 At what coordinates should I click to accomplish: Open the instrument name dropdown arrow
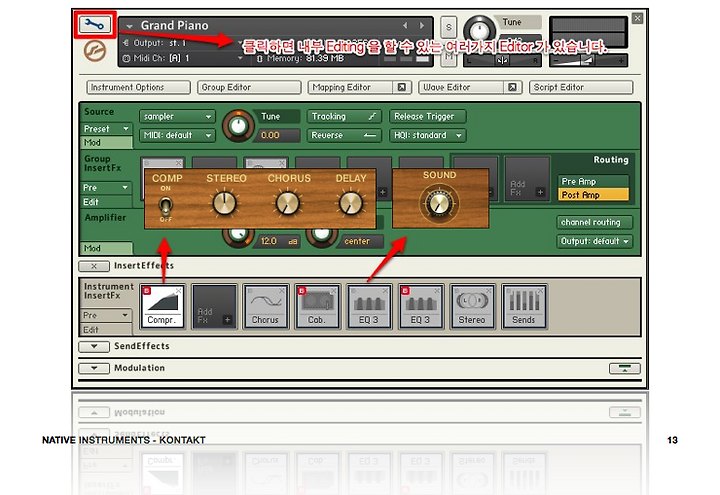(x=129, y=27)
